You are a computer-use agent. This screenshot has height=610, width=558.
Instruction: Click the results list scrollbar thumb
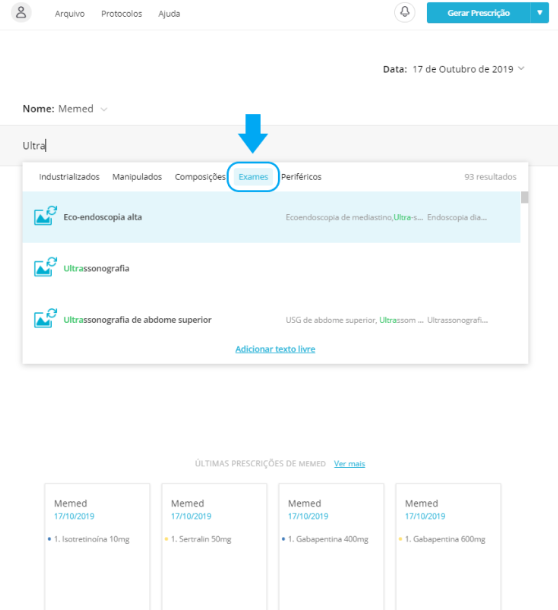coord(525,197)
